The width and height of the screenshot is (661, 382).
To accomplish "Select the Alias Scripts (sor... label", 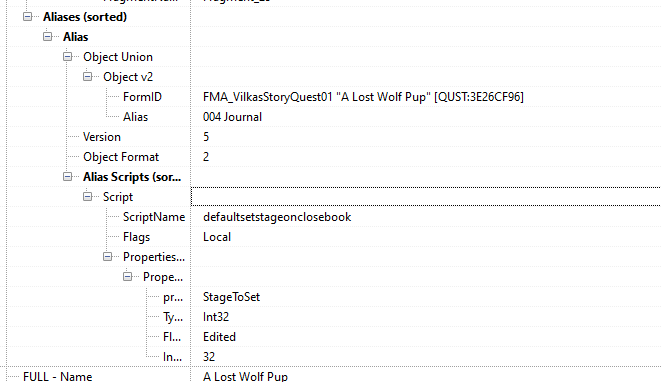I will (132, 177).
